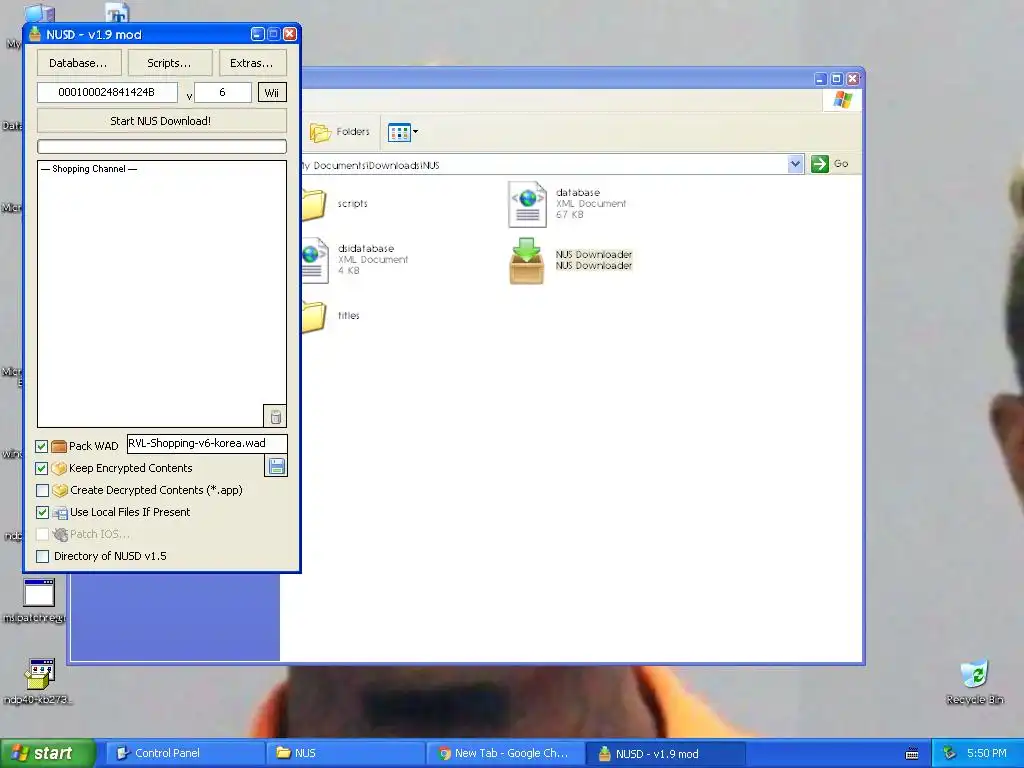This screenshot has height=768, width=1024.
Task: Click the floppy disk save icon
Action: pos(276,466)
